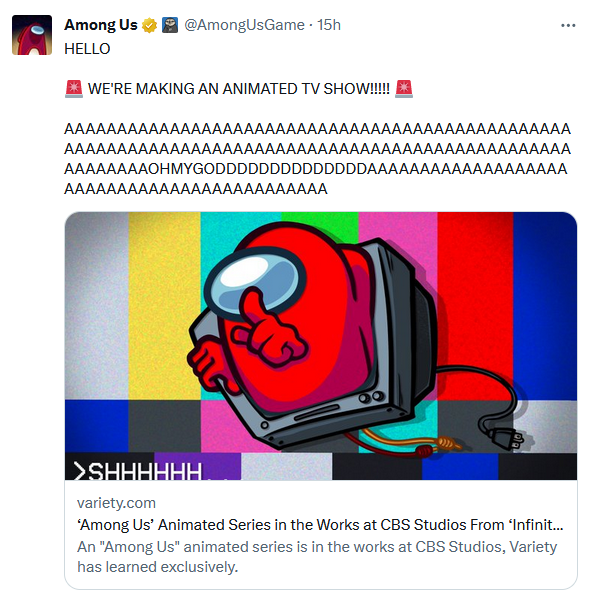The image size is (593, 600).
Task: Click the 15h timestamp of the tweet
Action: [329, 25]
